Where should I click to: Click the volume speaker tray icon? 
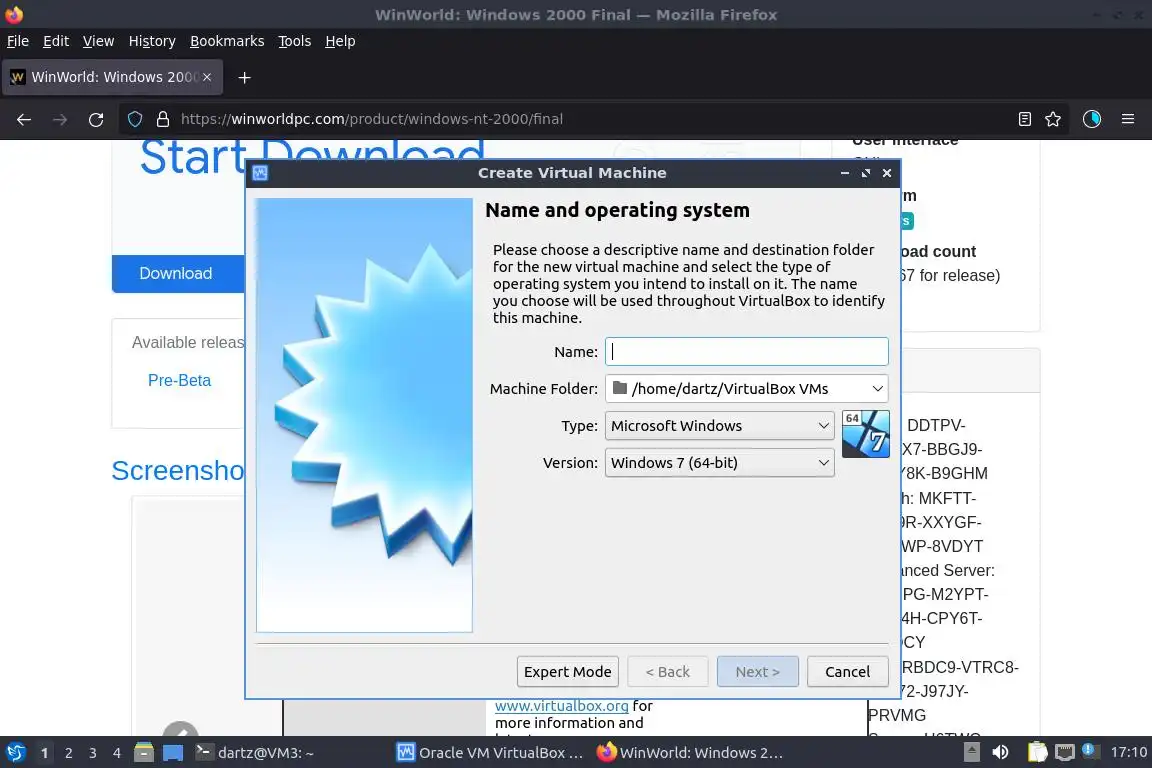(1000, 753)
